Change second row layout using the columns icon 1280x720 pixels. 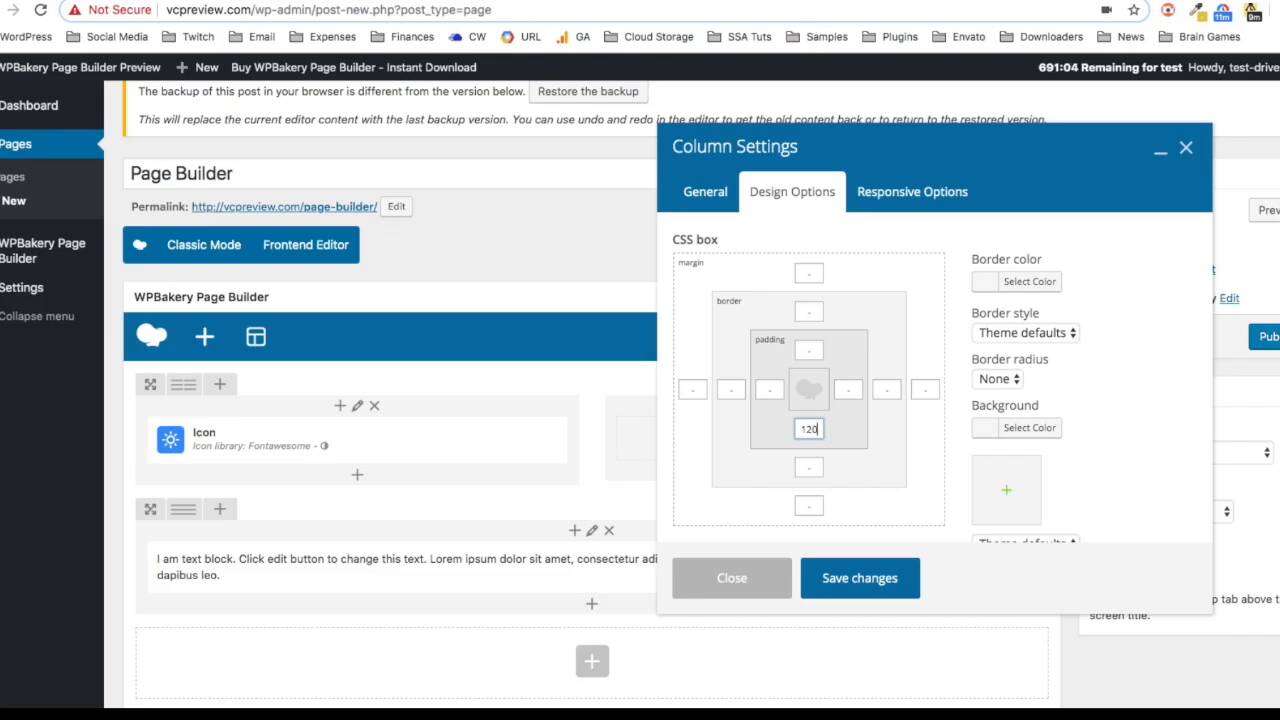click(x=183, y=509)
